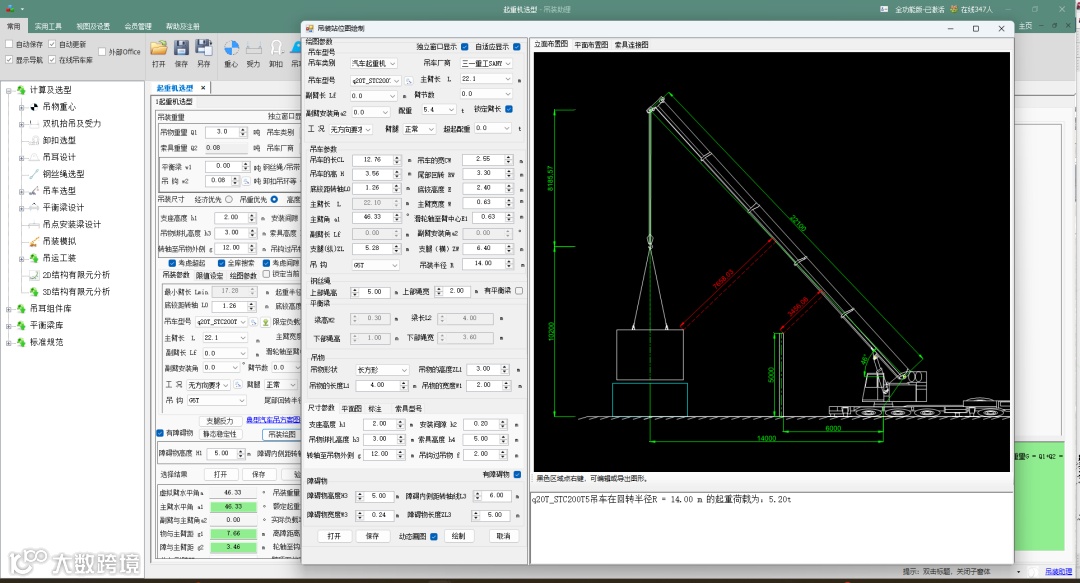Click the 打开 folder icon in ribbon
Viewport: 1080px width, 583px height.
click(159, 49)
